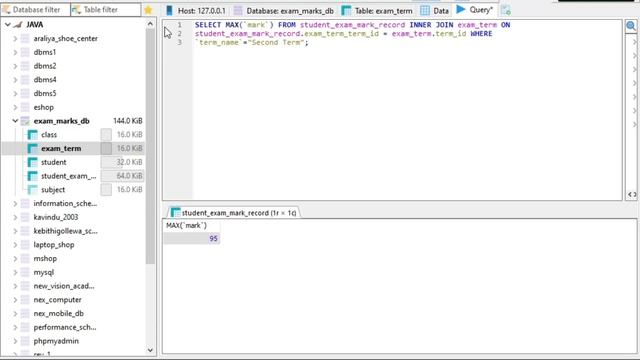Click the dbms1 database icon

[x=25, y=52]
